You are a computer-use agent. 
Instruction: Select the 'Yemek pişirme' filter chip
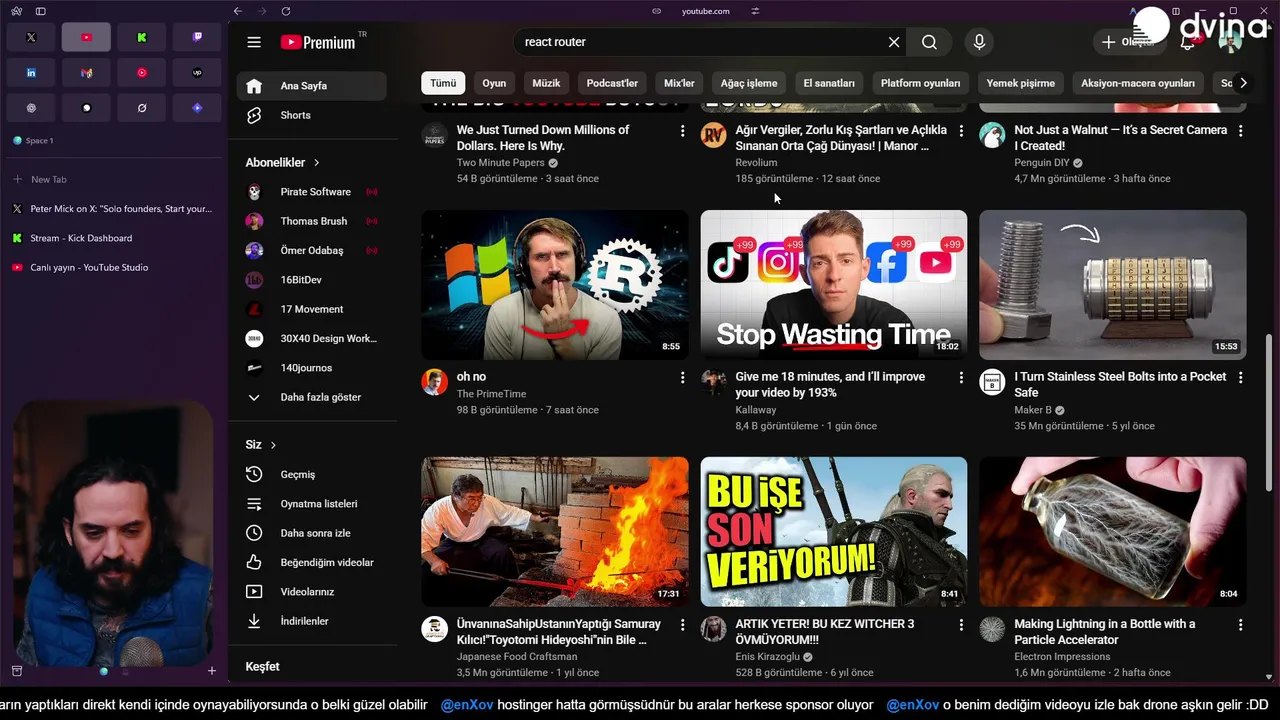click(1021, 83)
